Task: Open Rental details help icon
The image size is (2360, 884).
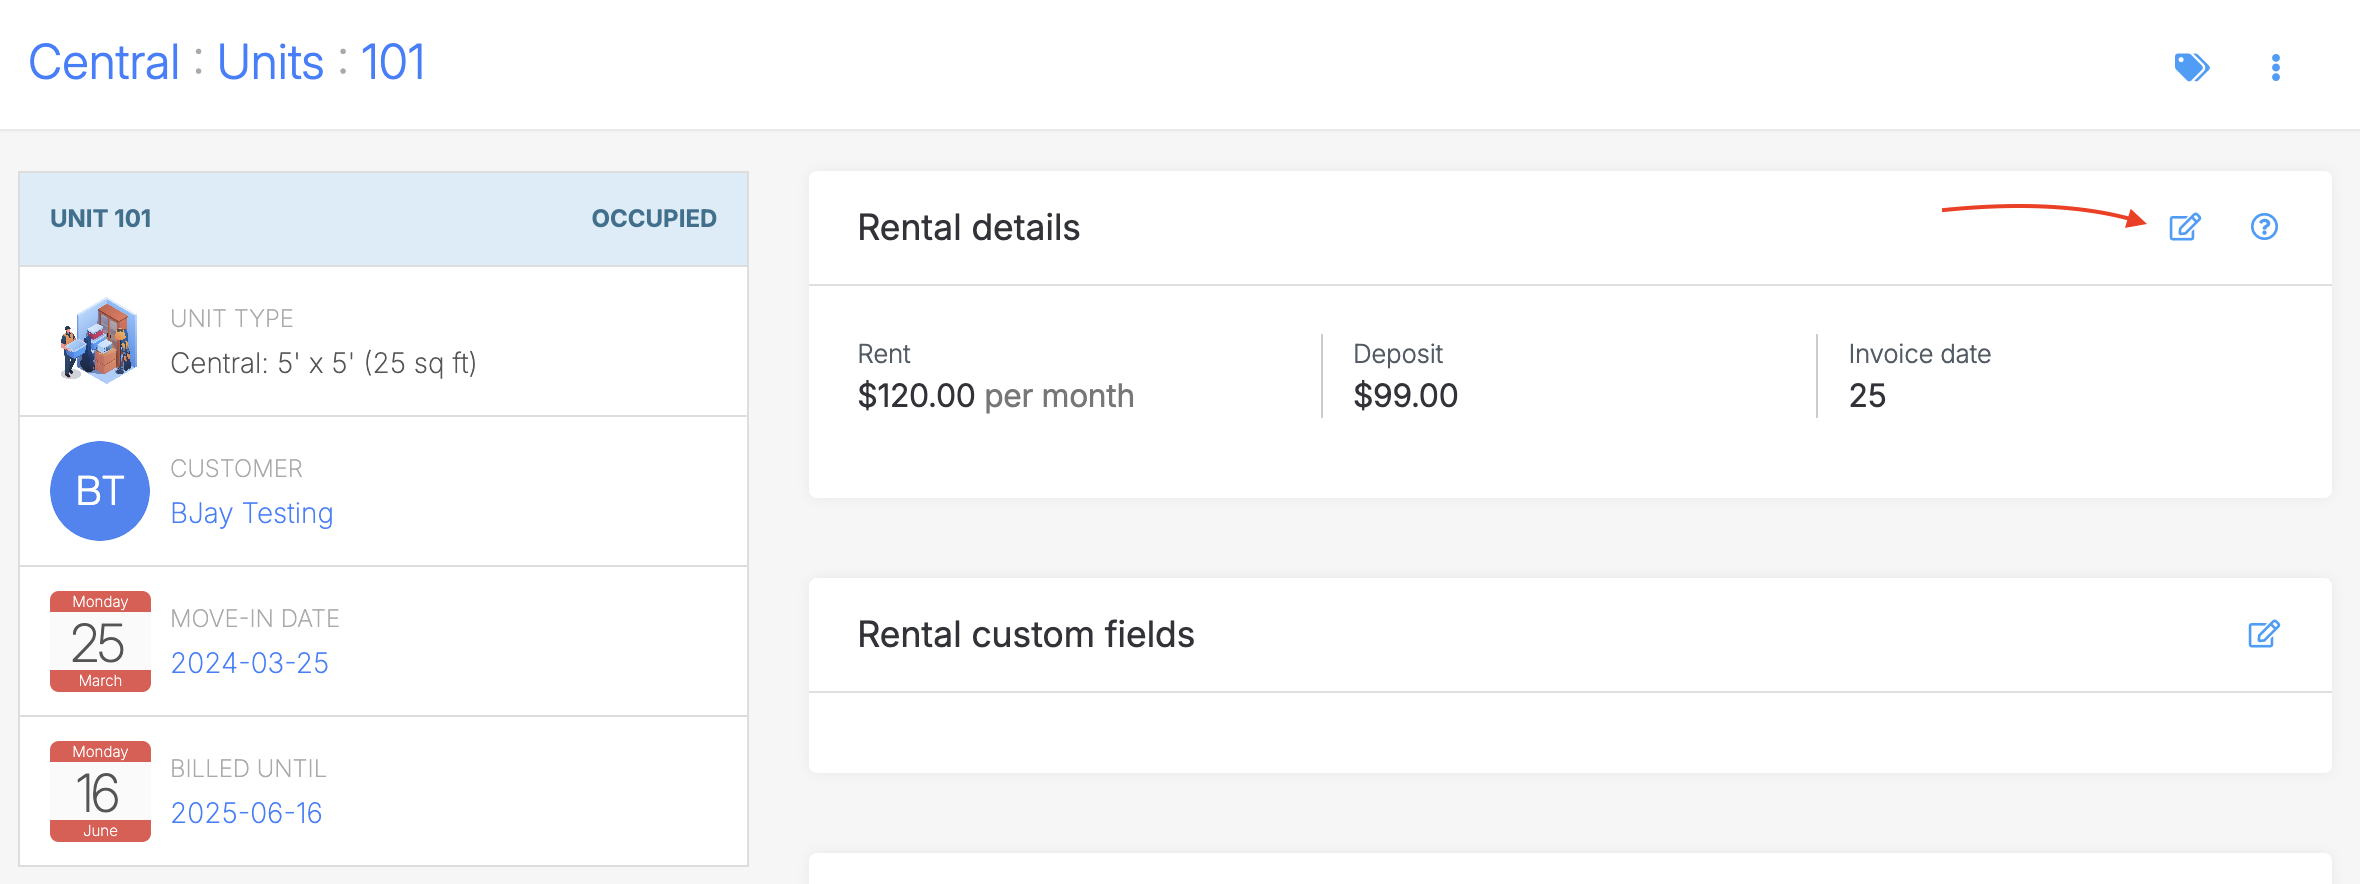Action: (2264, 227)
